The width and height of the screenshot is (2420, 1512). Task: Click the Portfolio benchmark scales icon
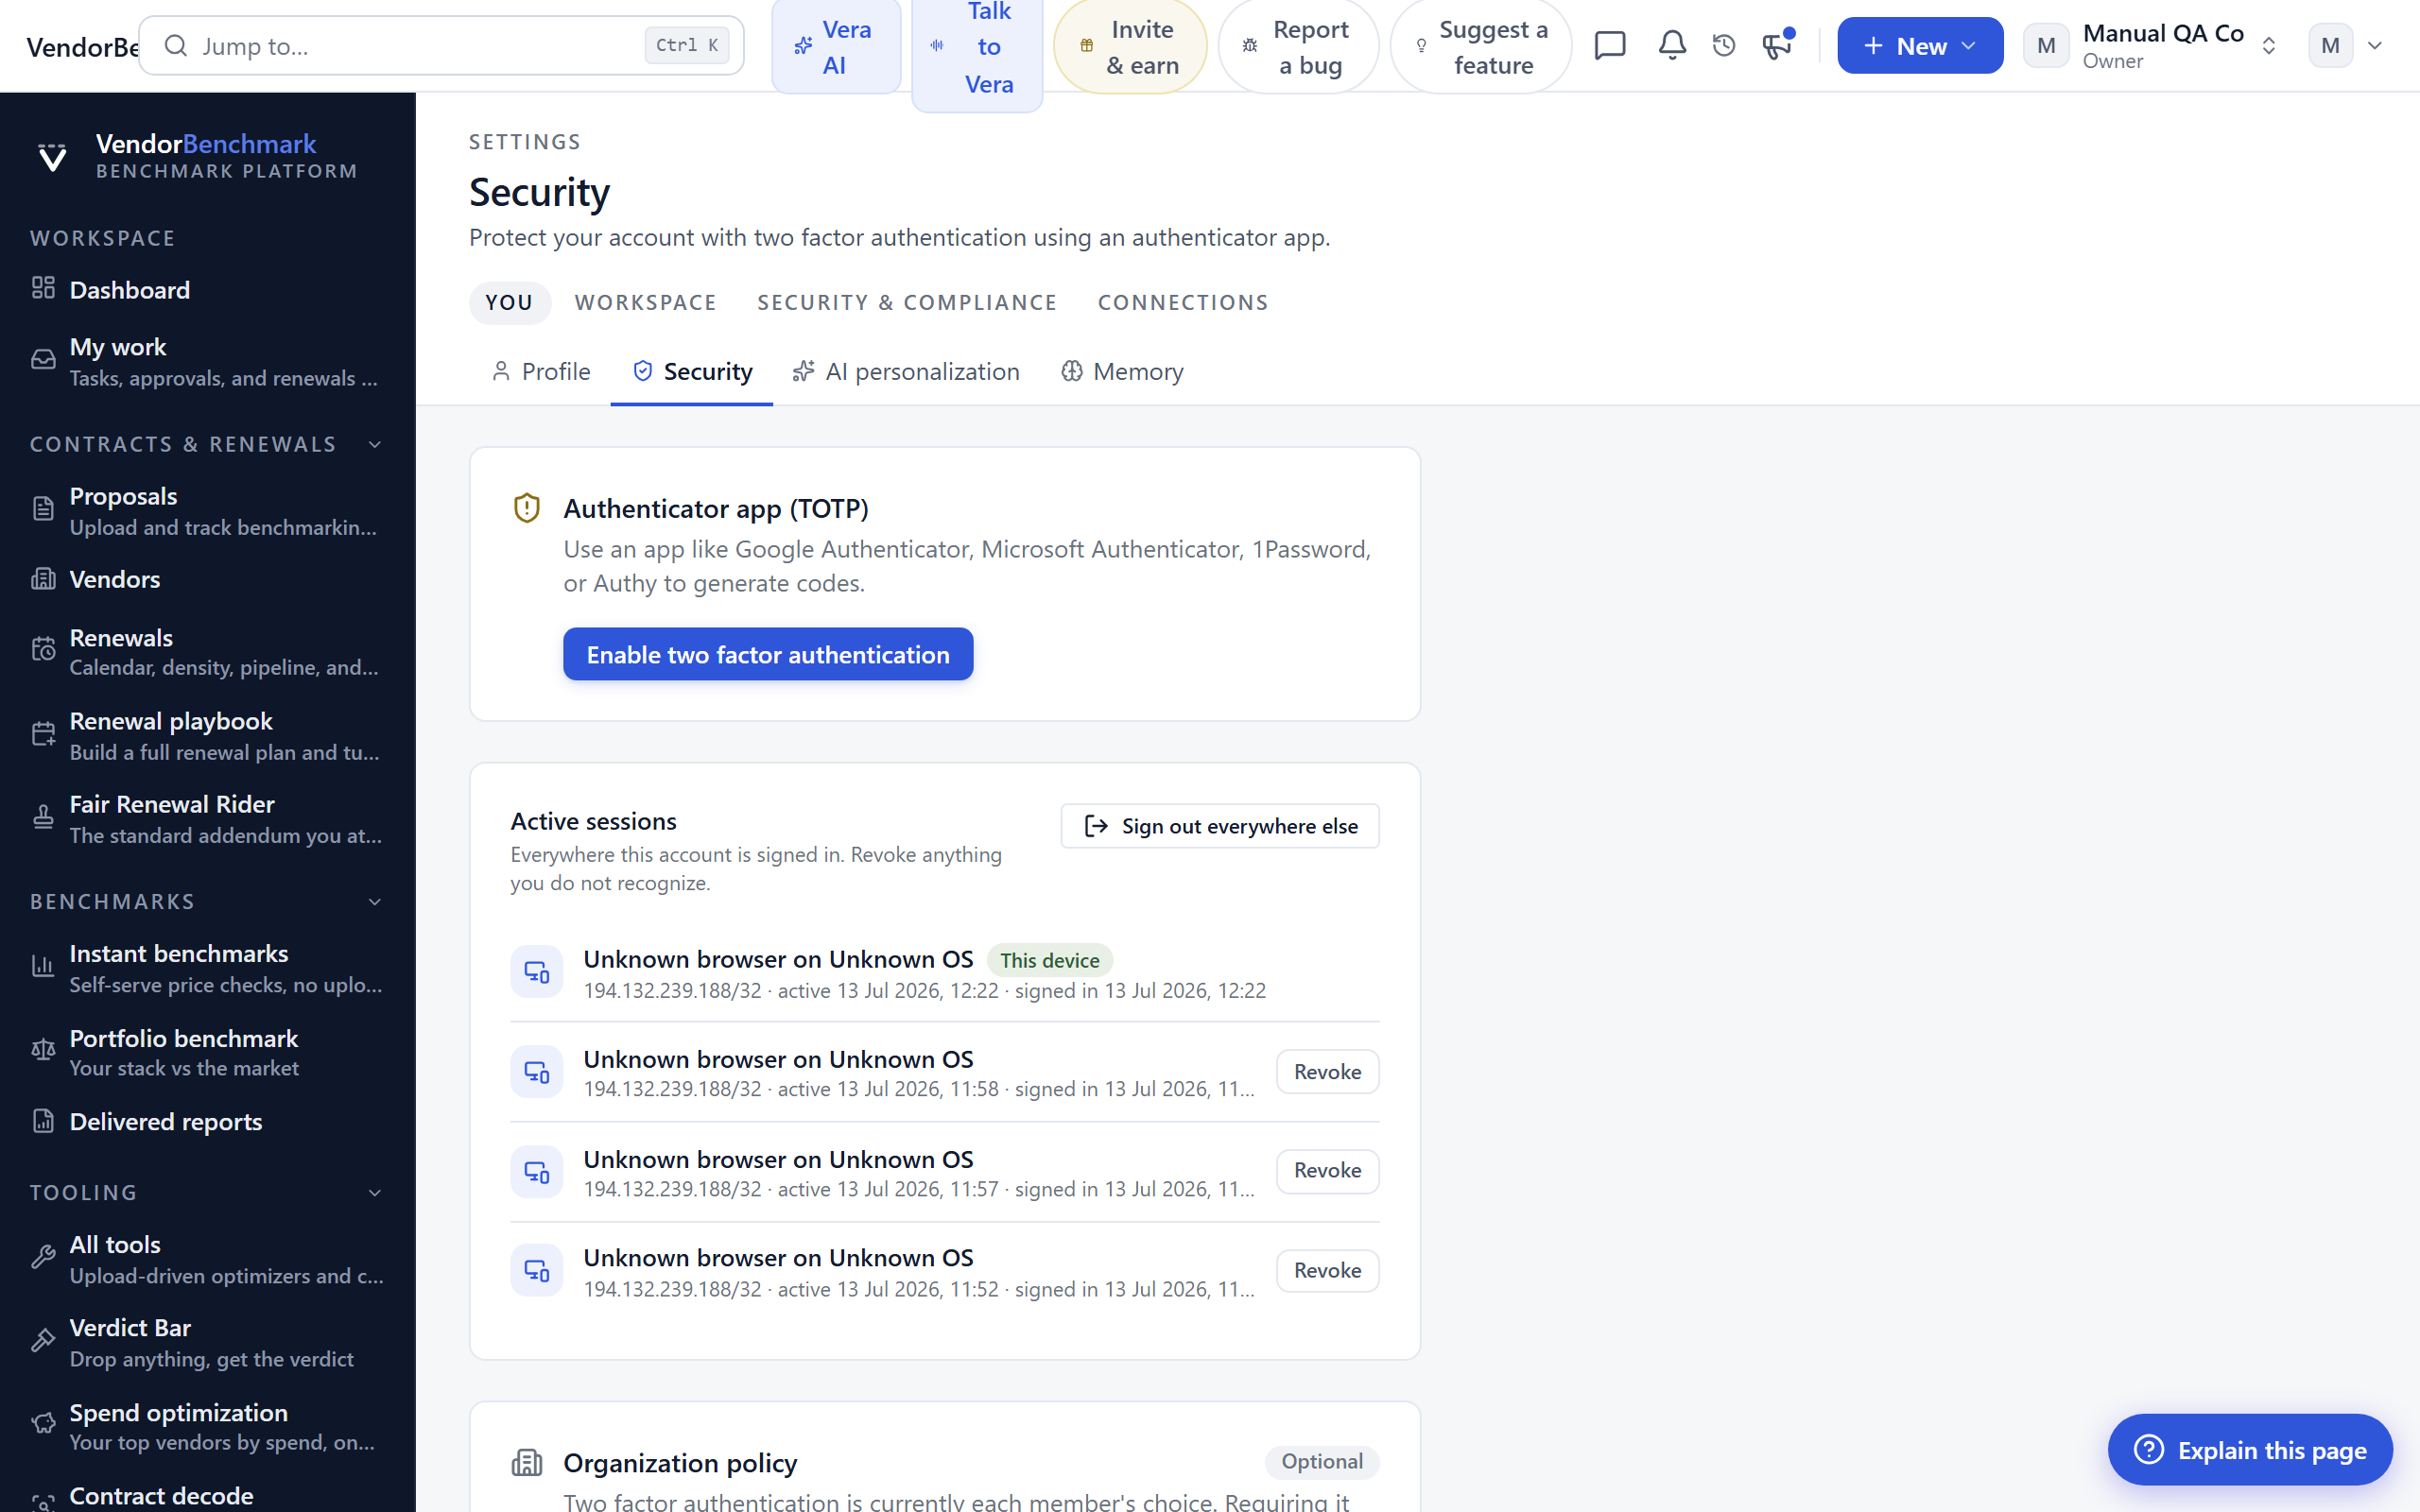[x=43, y=1051]
